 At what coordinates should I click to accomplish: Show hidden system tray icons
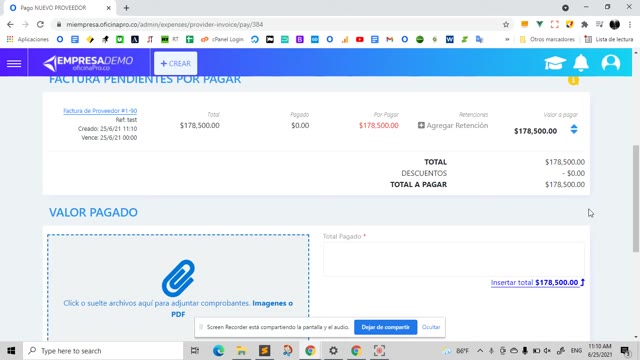click(480, 351)
